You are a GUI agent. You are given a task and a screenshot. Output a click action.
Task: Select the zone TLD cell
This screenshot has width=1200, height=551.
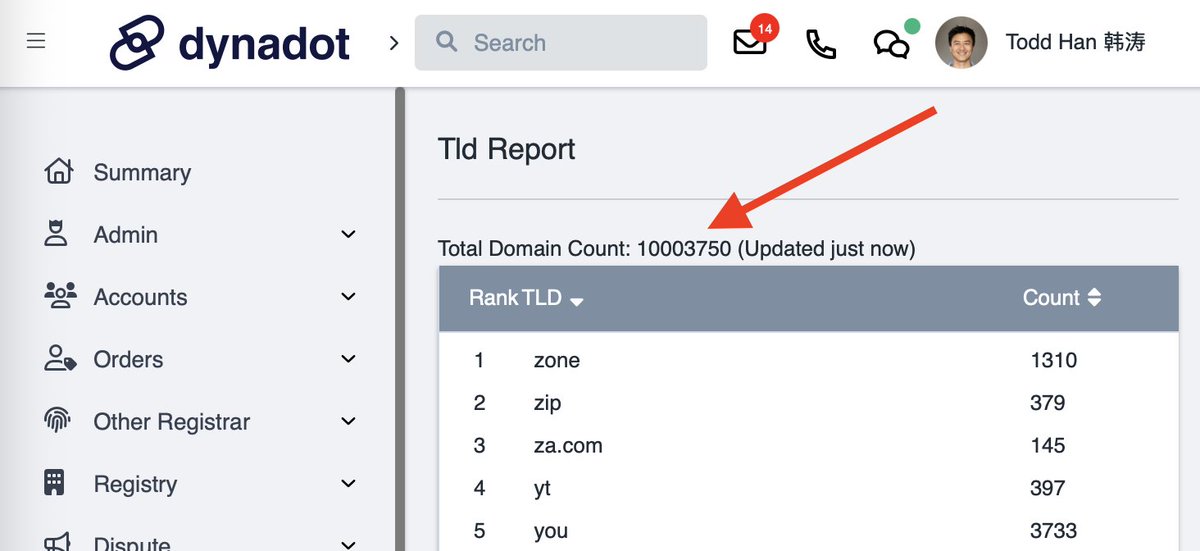pyautogui.click(x=557, y=360)
